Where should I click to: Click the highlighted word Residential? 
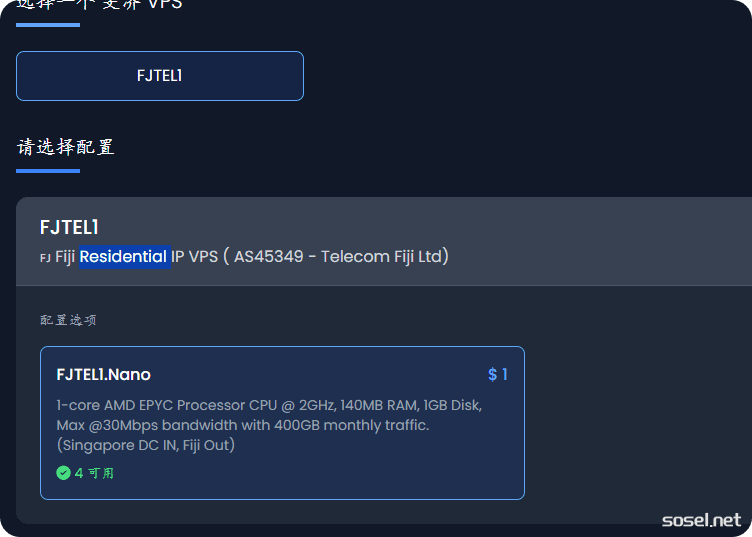point(124,257)
